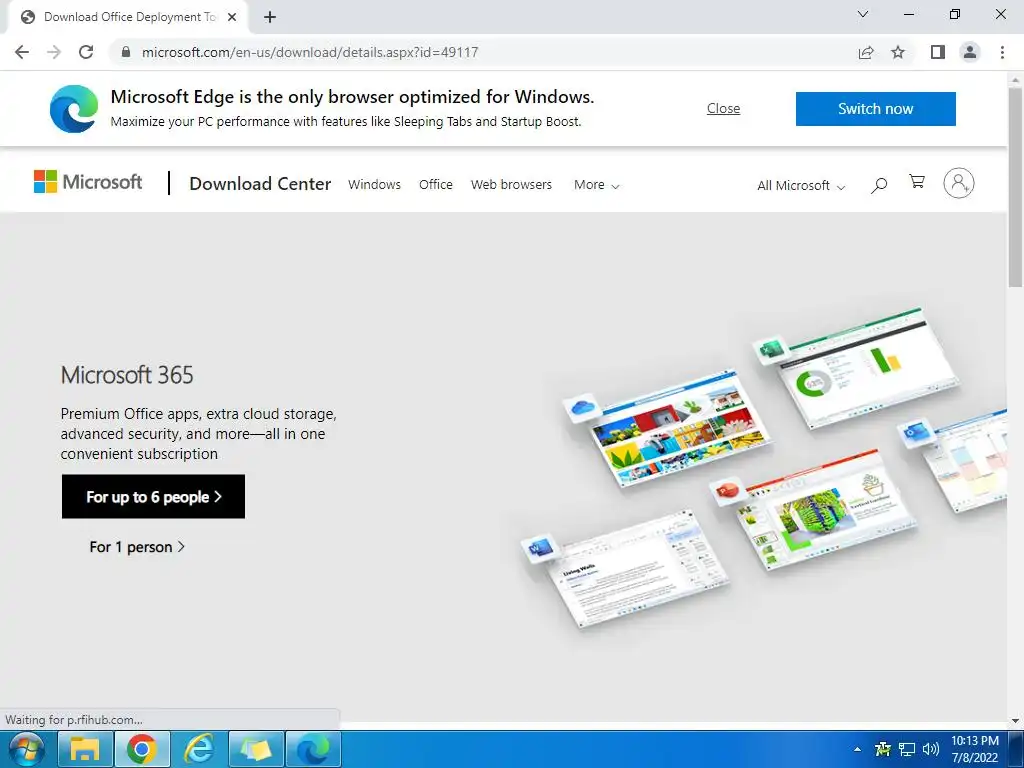
Task: Open the volume speaker tray icon
Action: (931, 748)
